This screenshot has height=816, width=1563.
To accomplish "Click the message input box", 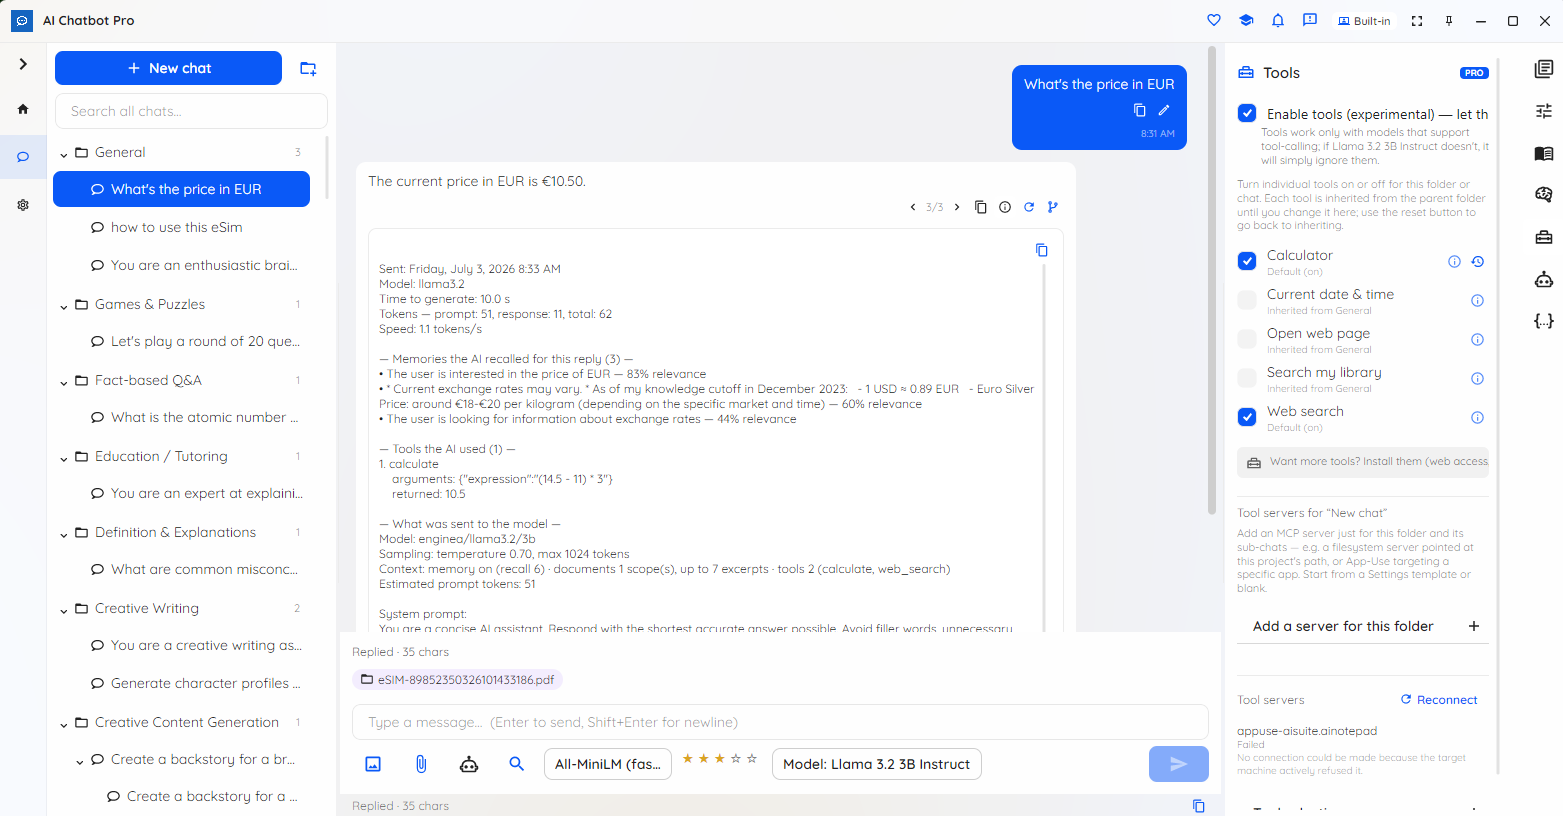I will point(780,722).
